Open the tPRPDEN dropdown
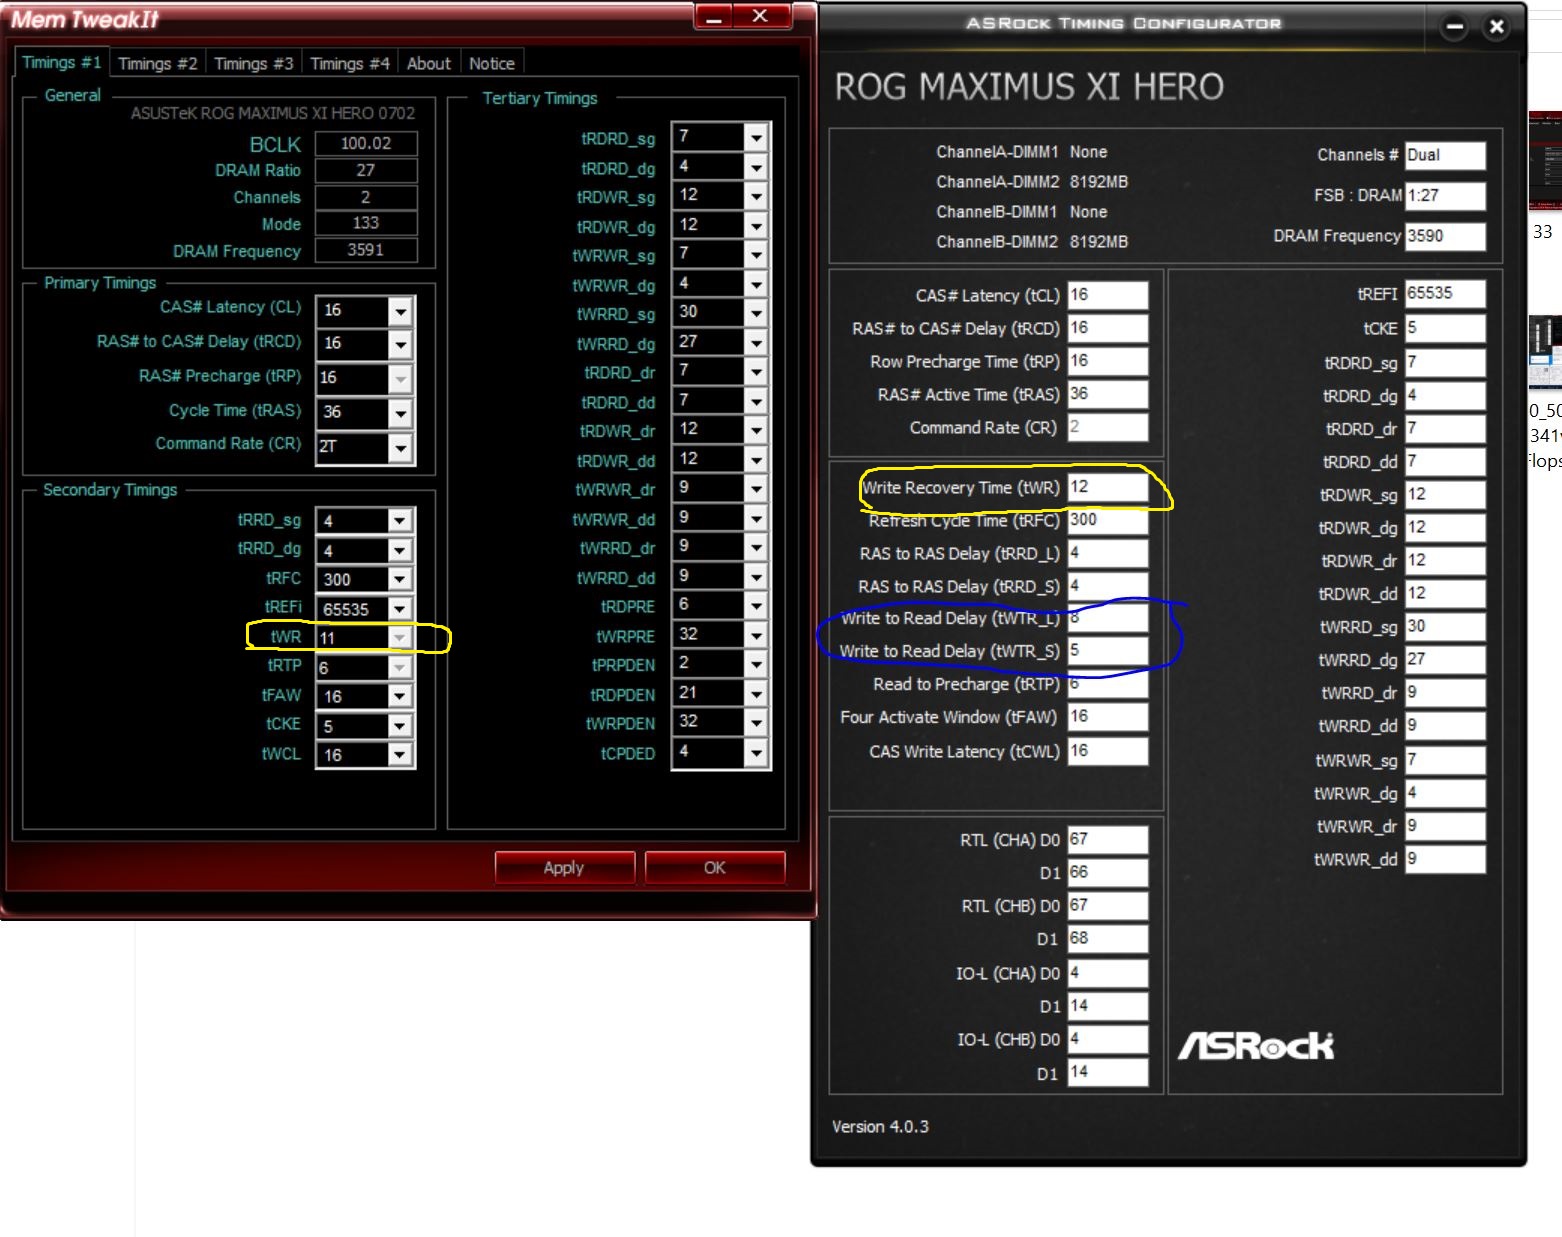The width and height of the screenshot is (1562, 1237). [756, 664]
